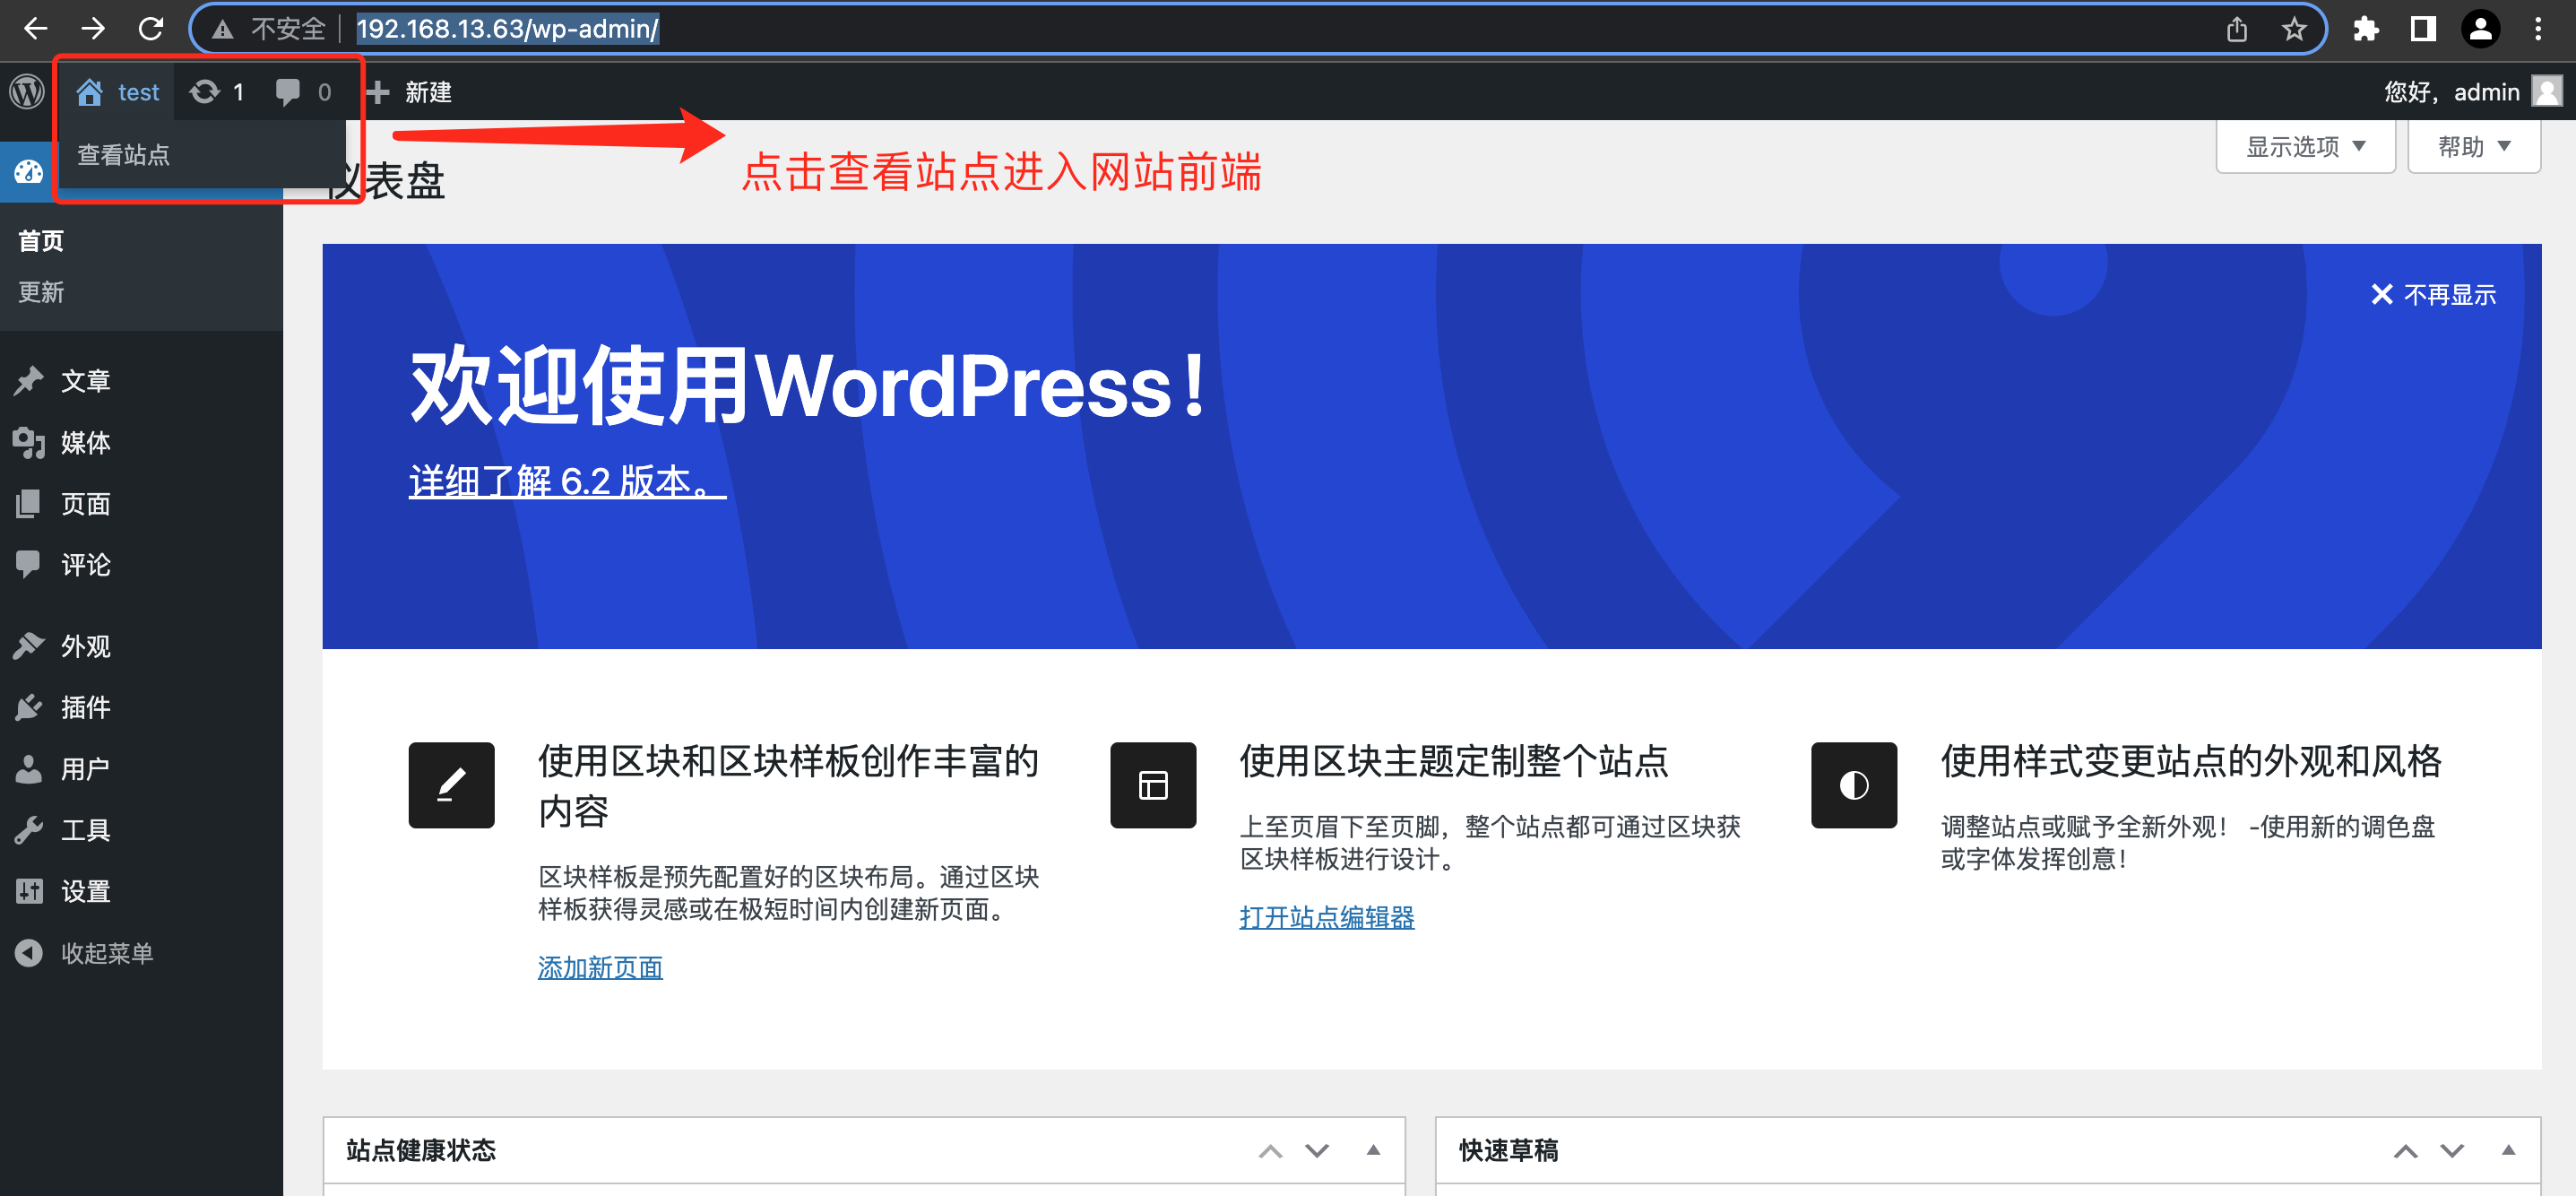Click the WordPress logo icon in admin bar
This screenshot has height=1196, width=2576.
(x=27, y=92)
